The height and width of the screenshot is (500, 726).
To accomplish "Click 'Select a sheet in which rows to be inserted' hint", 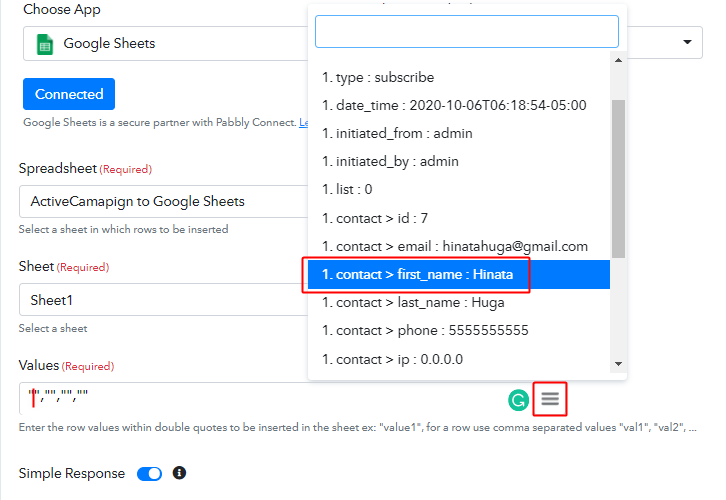I will [x=123, y=229].
